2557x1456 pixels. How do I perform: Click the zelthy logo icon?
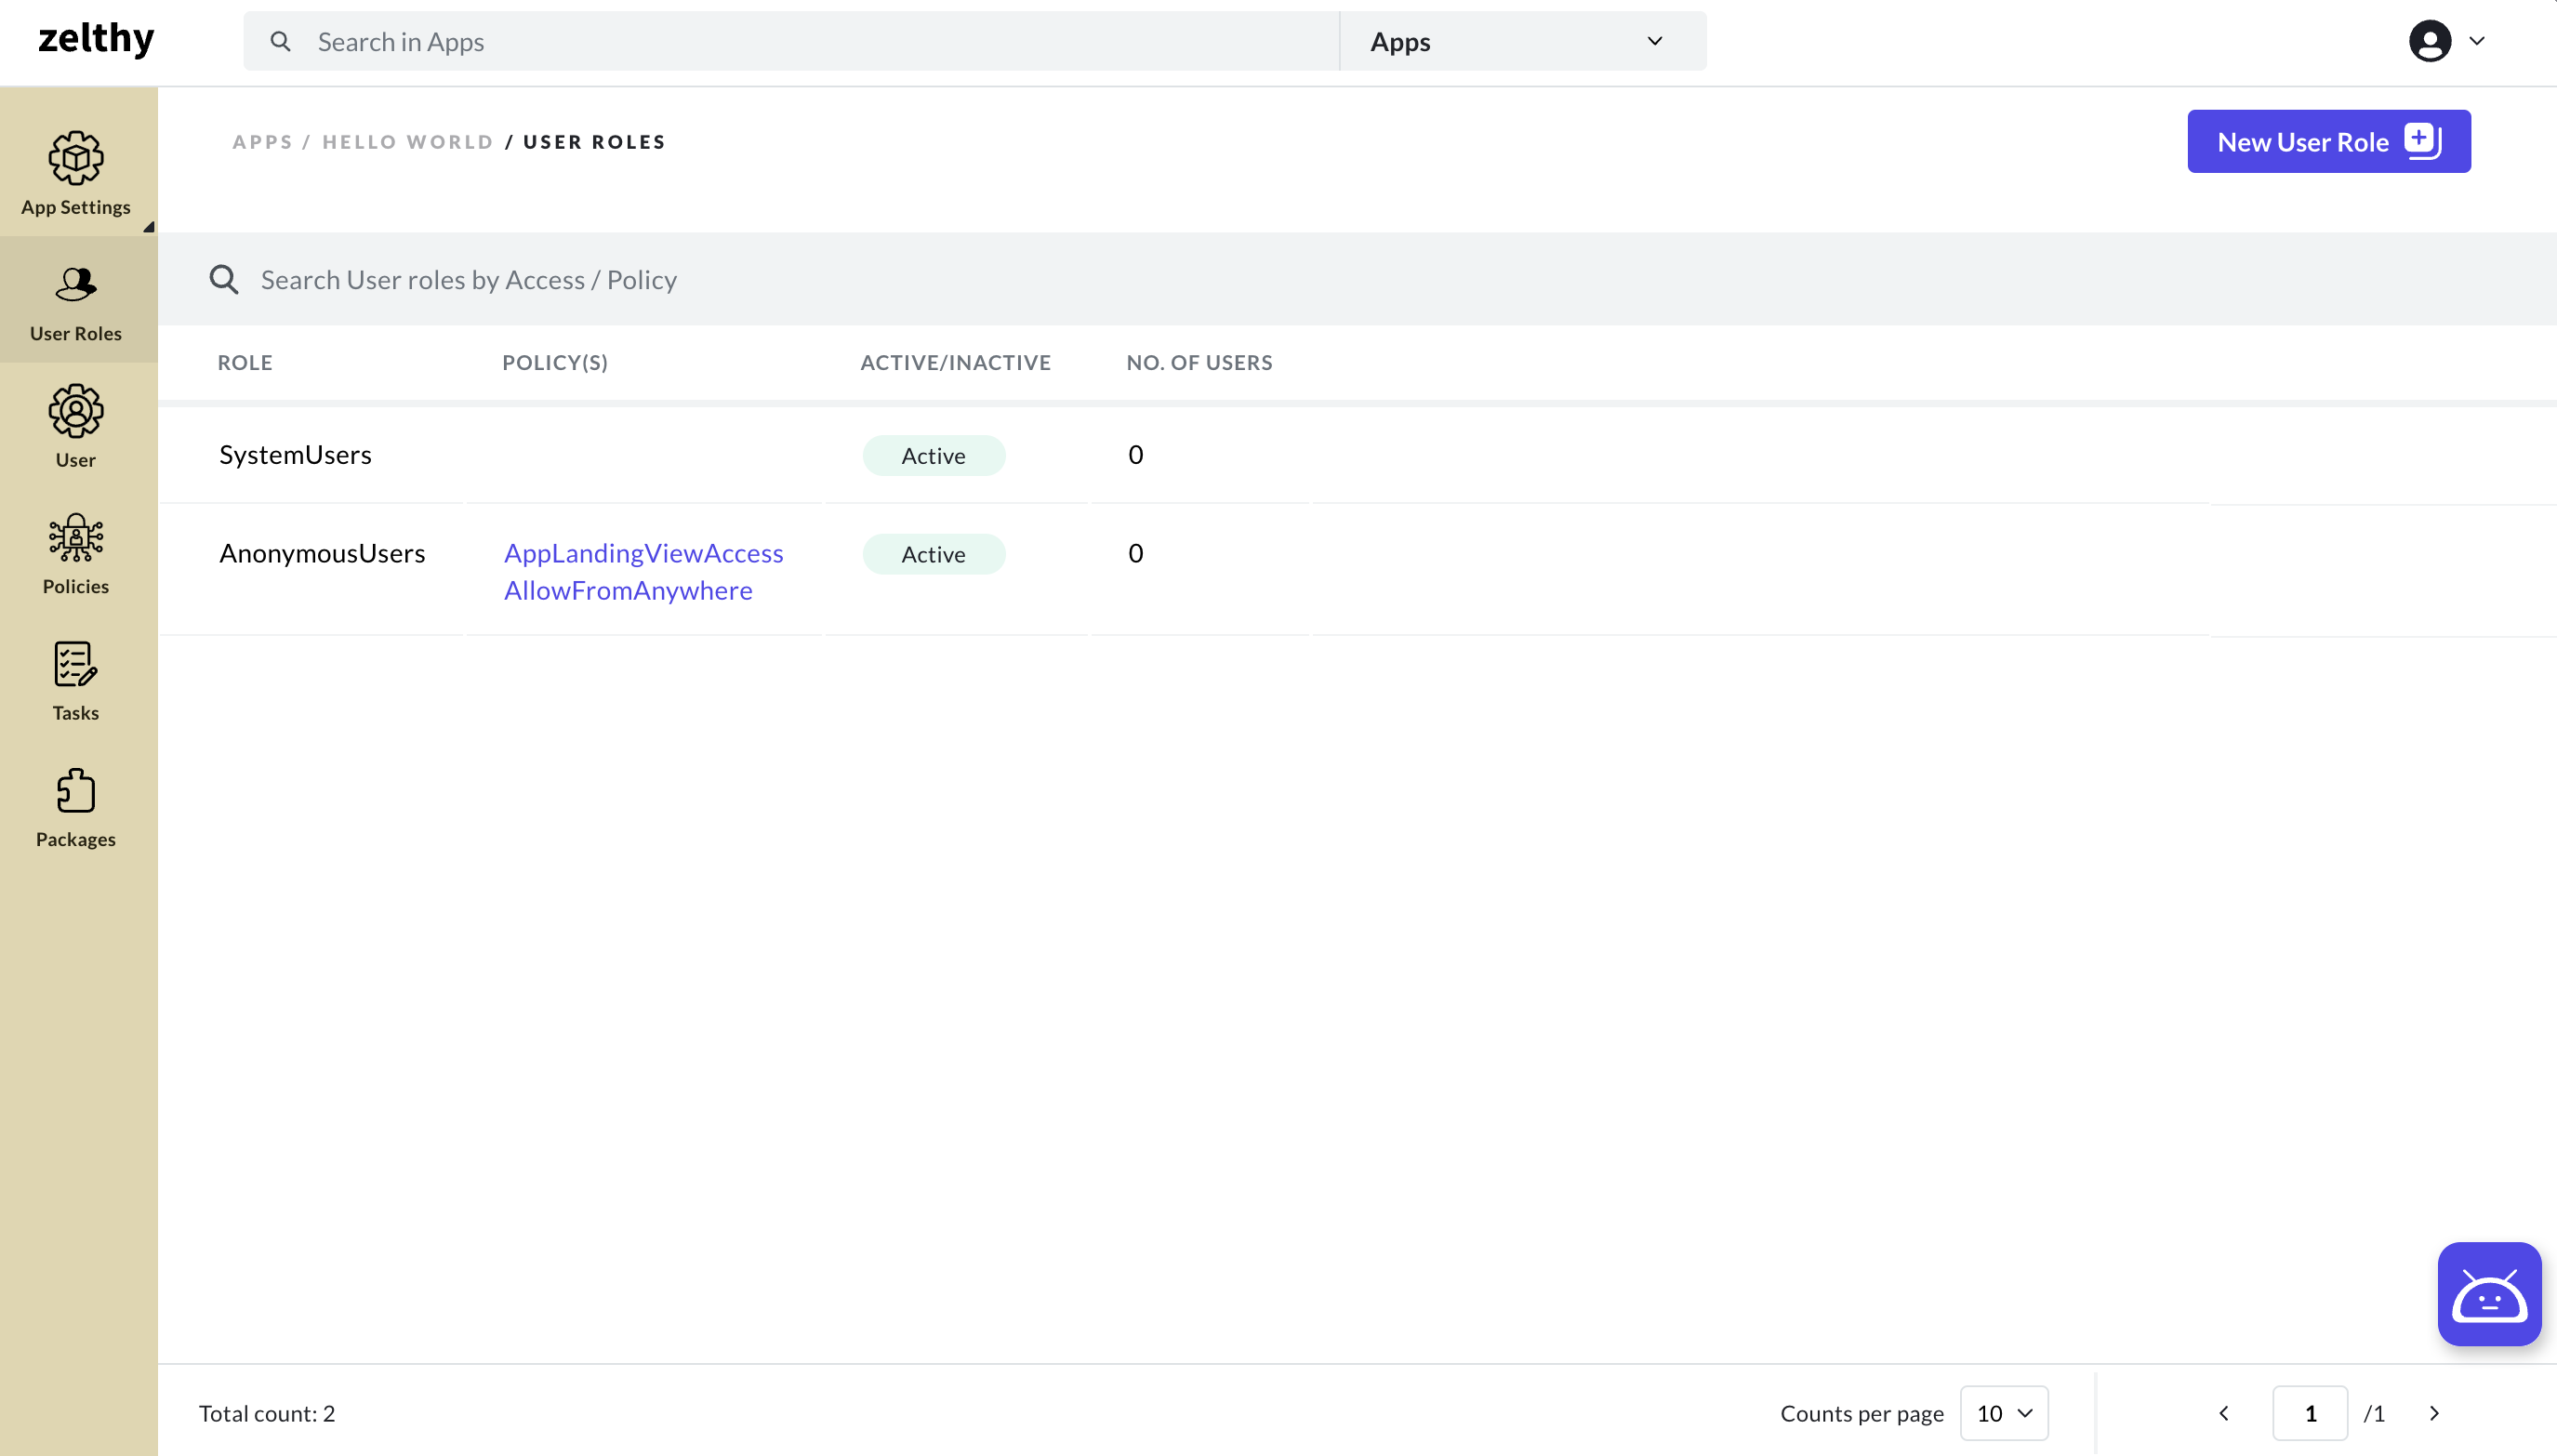(x=95, y=40)
